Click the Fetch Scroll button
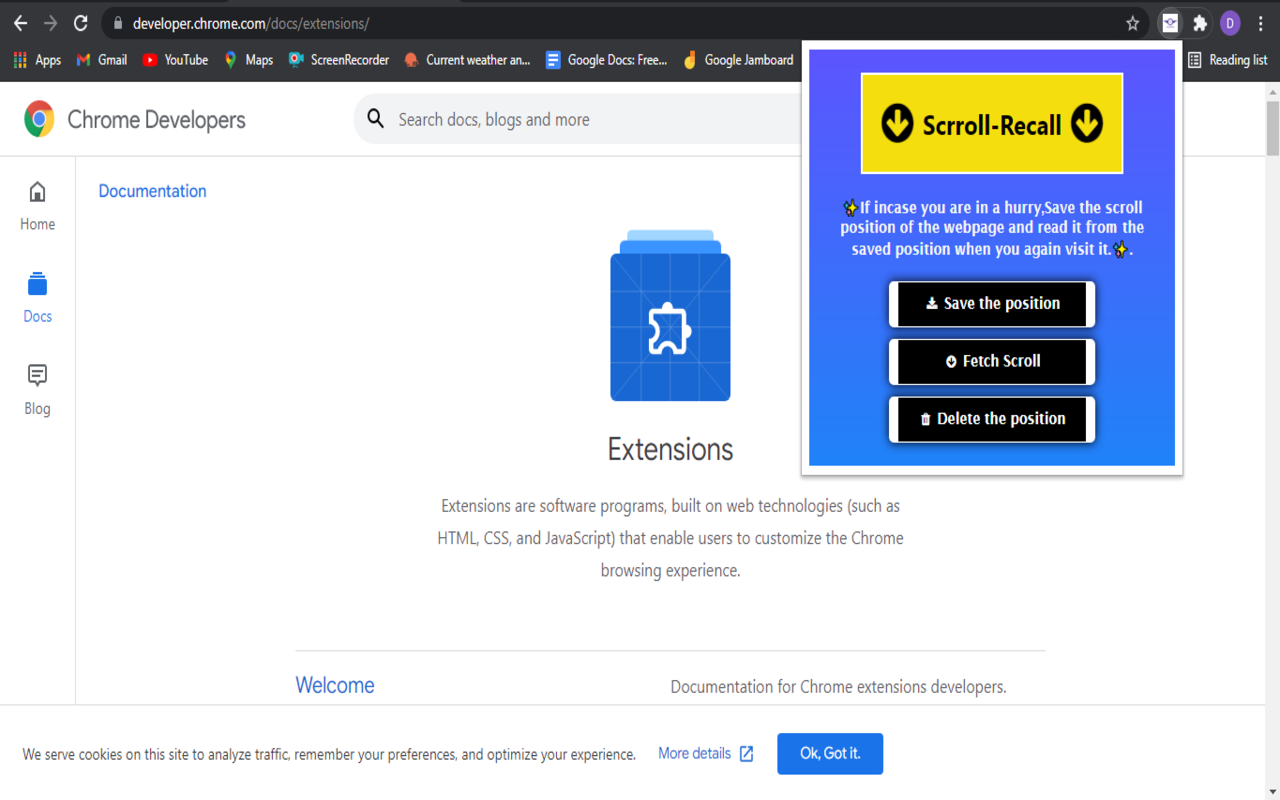Screen dimensions: 1280x800 point(992,361)
